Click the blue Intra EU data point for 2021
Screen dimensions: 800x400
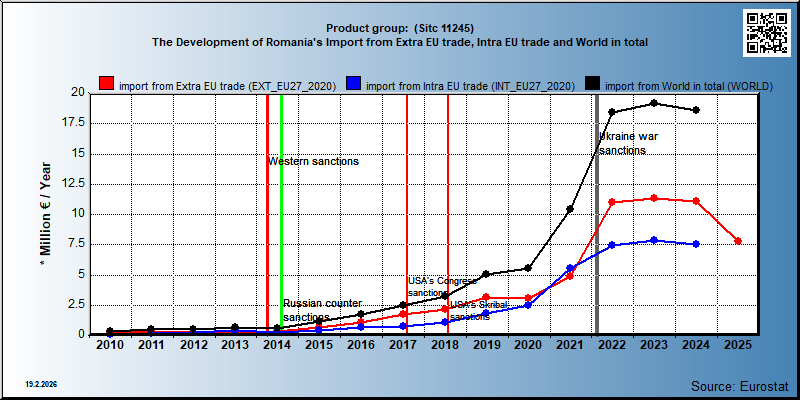point(570,268)
